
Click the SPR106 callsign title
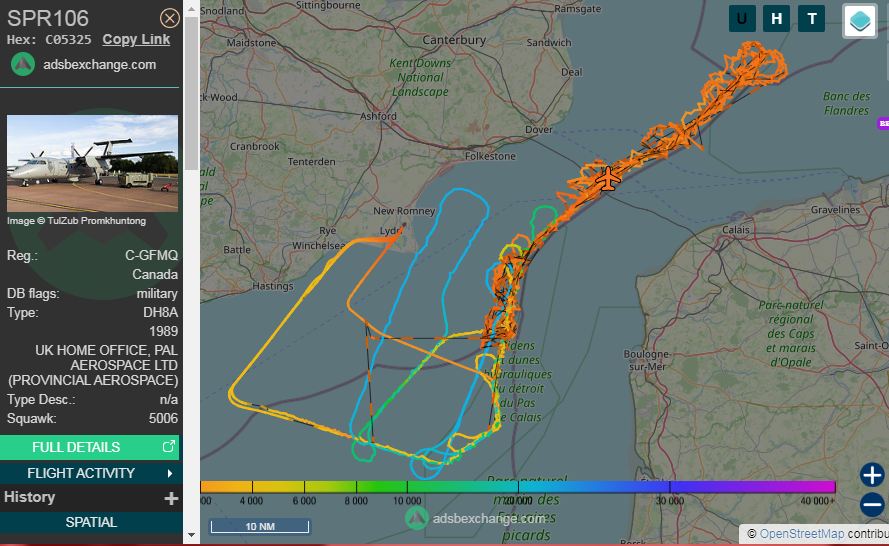[x=48, y=18]
